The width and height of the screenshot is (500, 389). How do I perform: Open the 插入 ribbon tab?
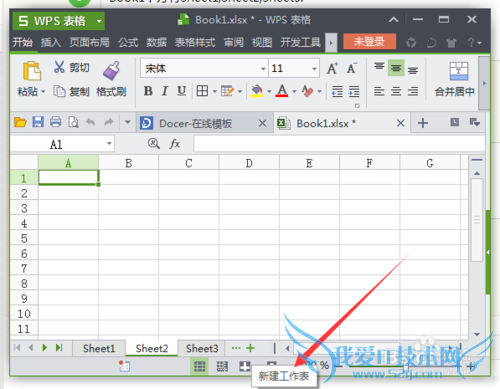pyautogui.click(x=51, y=42)
